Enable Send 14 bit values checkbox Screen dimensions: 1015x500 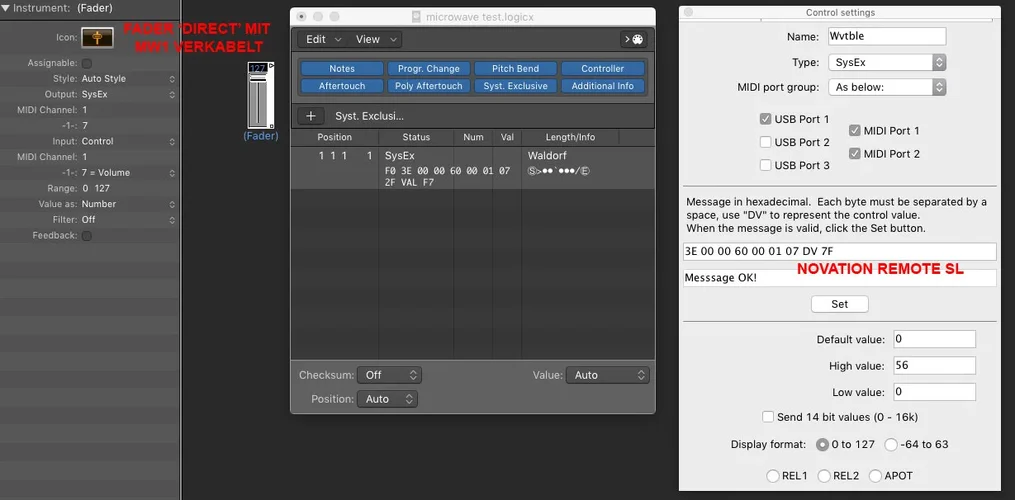[x=768, y=417]
